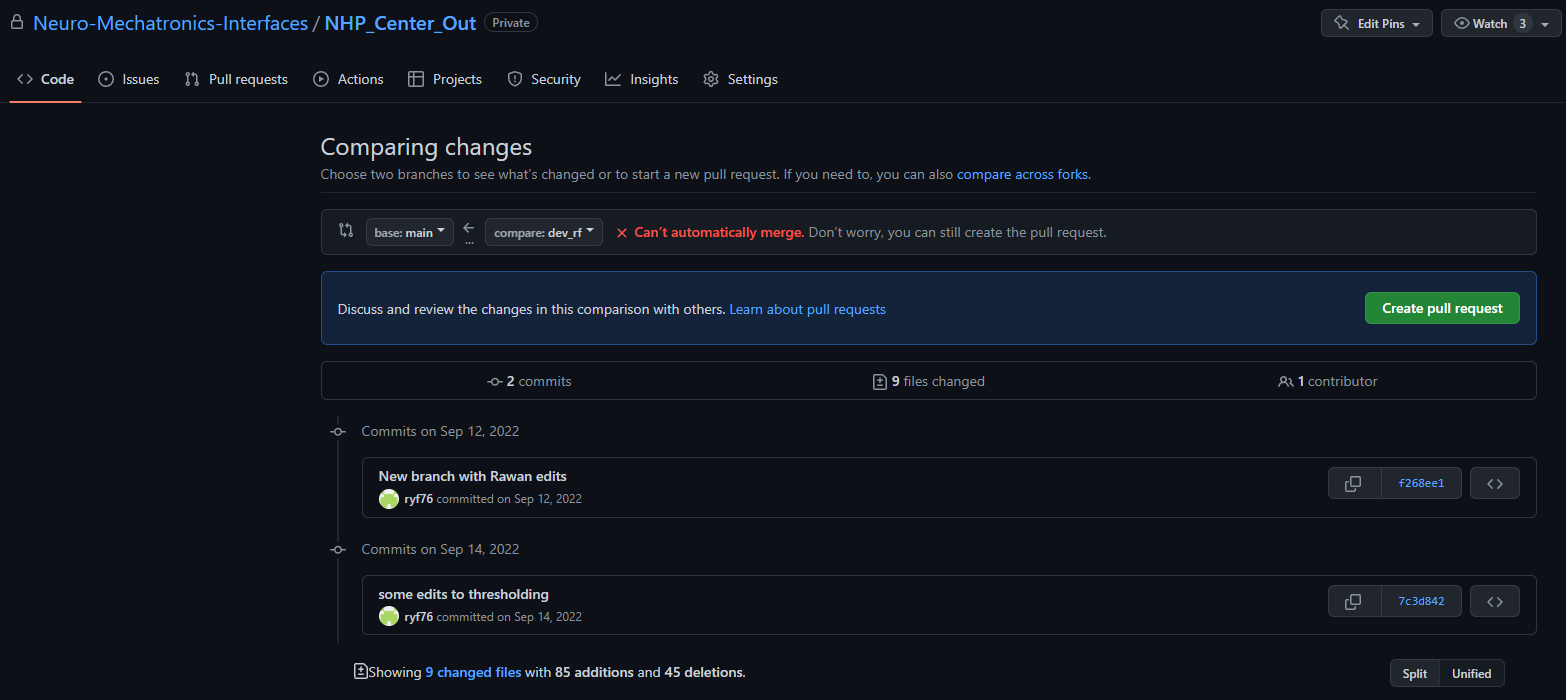Go to the Issues tab
Image resolution: width=1566 pixels, height=700 pixels.
129,79
